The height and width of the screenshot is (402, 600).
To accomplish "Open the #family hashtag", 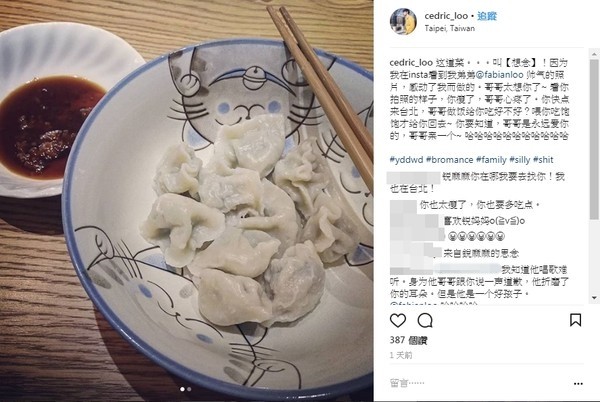I will tap(491, 160).
